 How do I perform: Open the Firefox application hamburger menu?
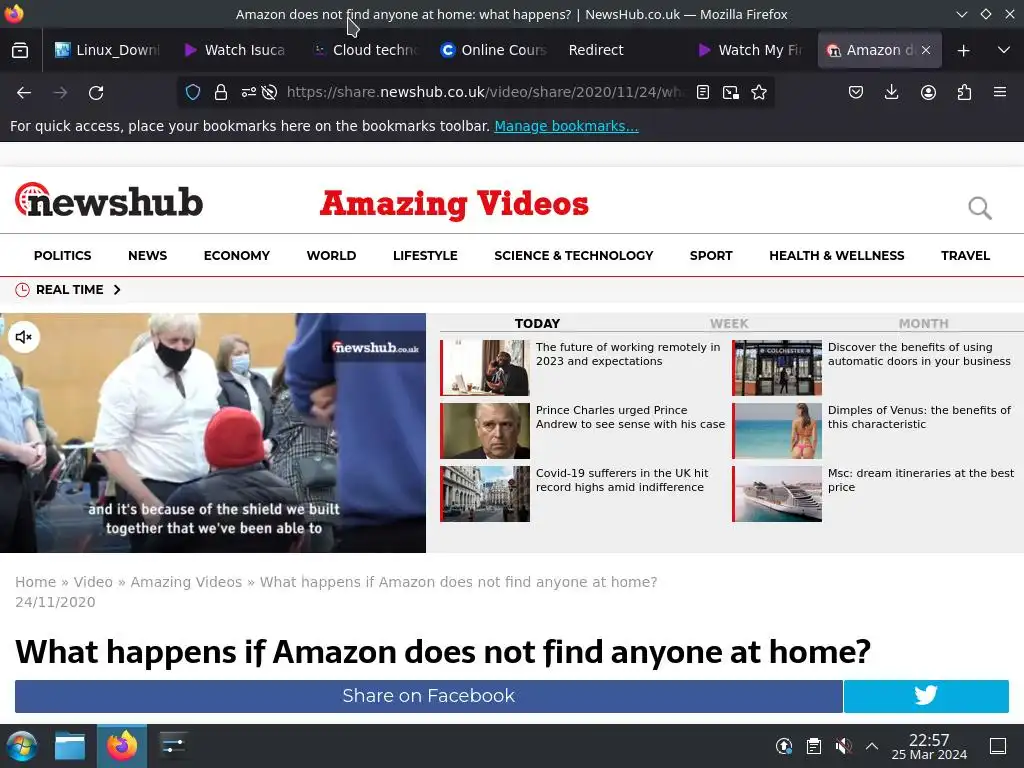click(1000, 93)
